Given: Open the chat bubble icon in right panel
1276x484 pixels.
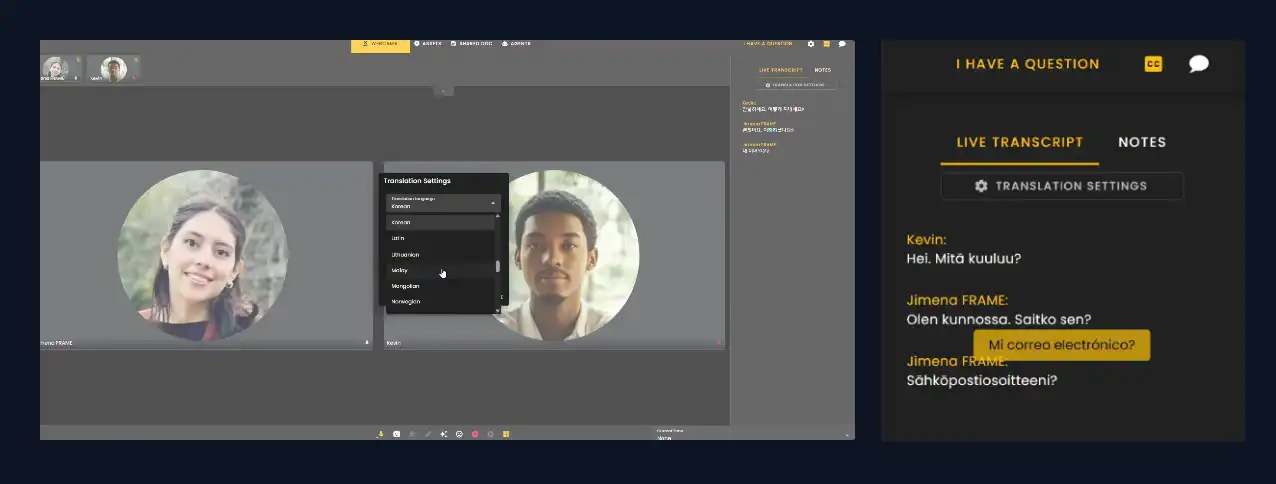Looking at the screenshot, I should [1198, 64].
